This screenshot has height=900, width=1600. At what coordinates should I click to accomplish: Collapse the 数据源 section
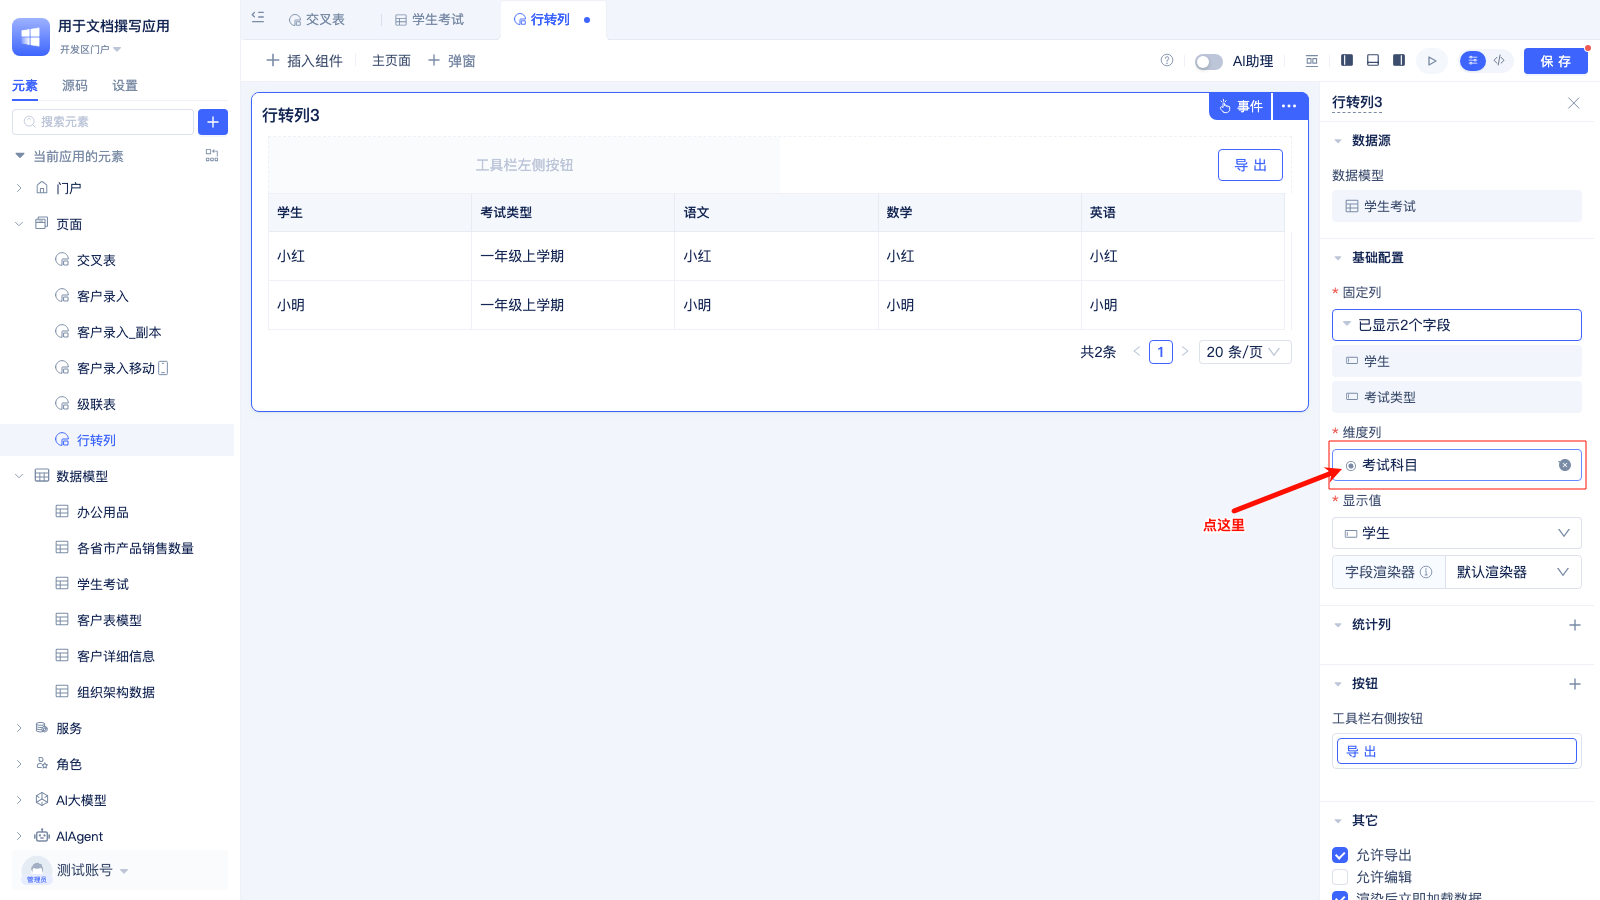[x=1338, y=141]
